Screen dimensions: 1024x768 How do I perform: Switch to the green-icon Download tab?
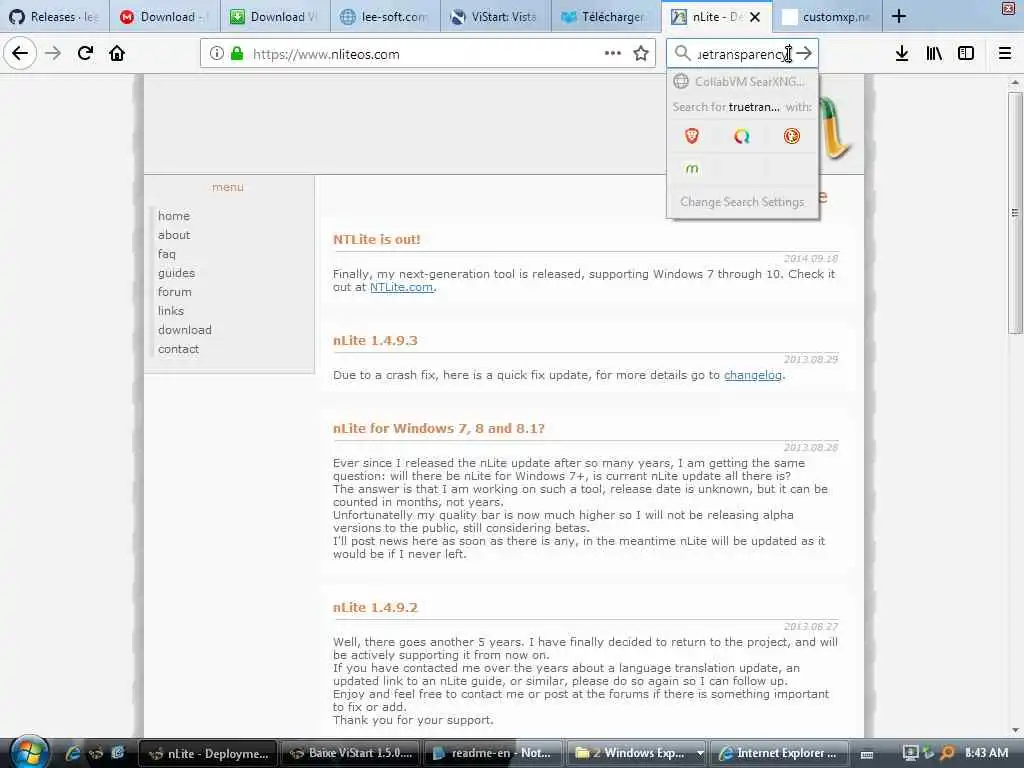tap(273, 16)
